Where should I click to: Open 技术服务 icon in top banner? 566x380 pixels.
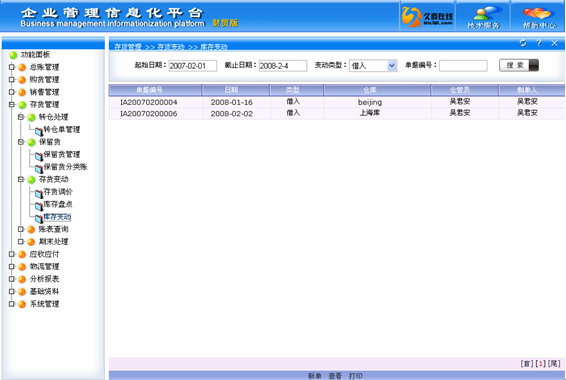[484, 17]
